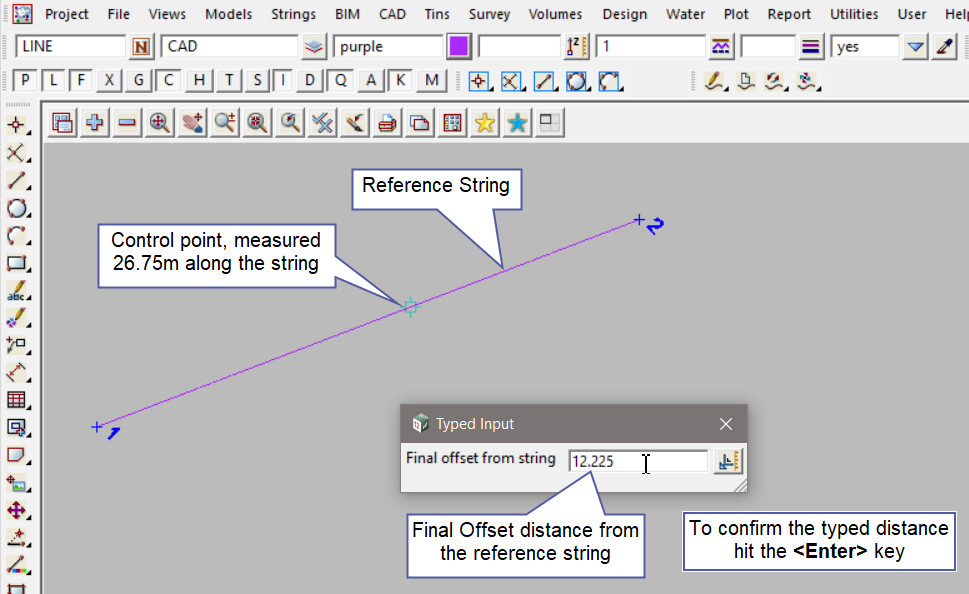Image resolution: width=969 pixels, height=594 pixels.
Task: Click the zoom out minus icon in view toolbar
Action: coord(127,123)
